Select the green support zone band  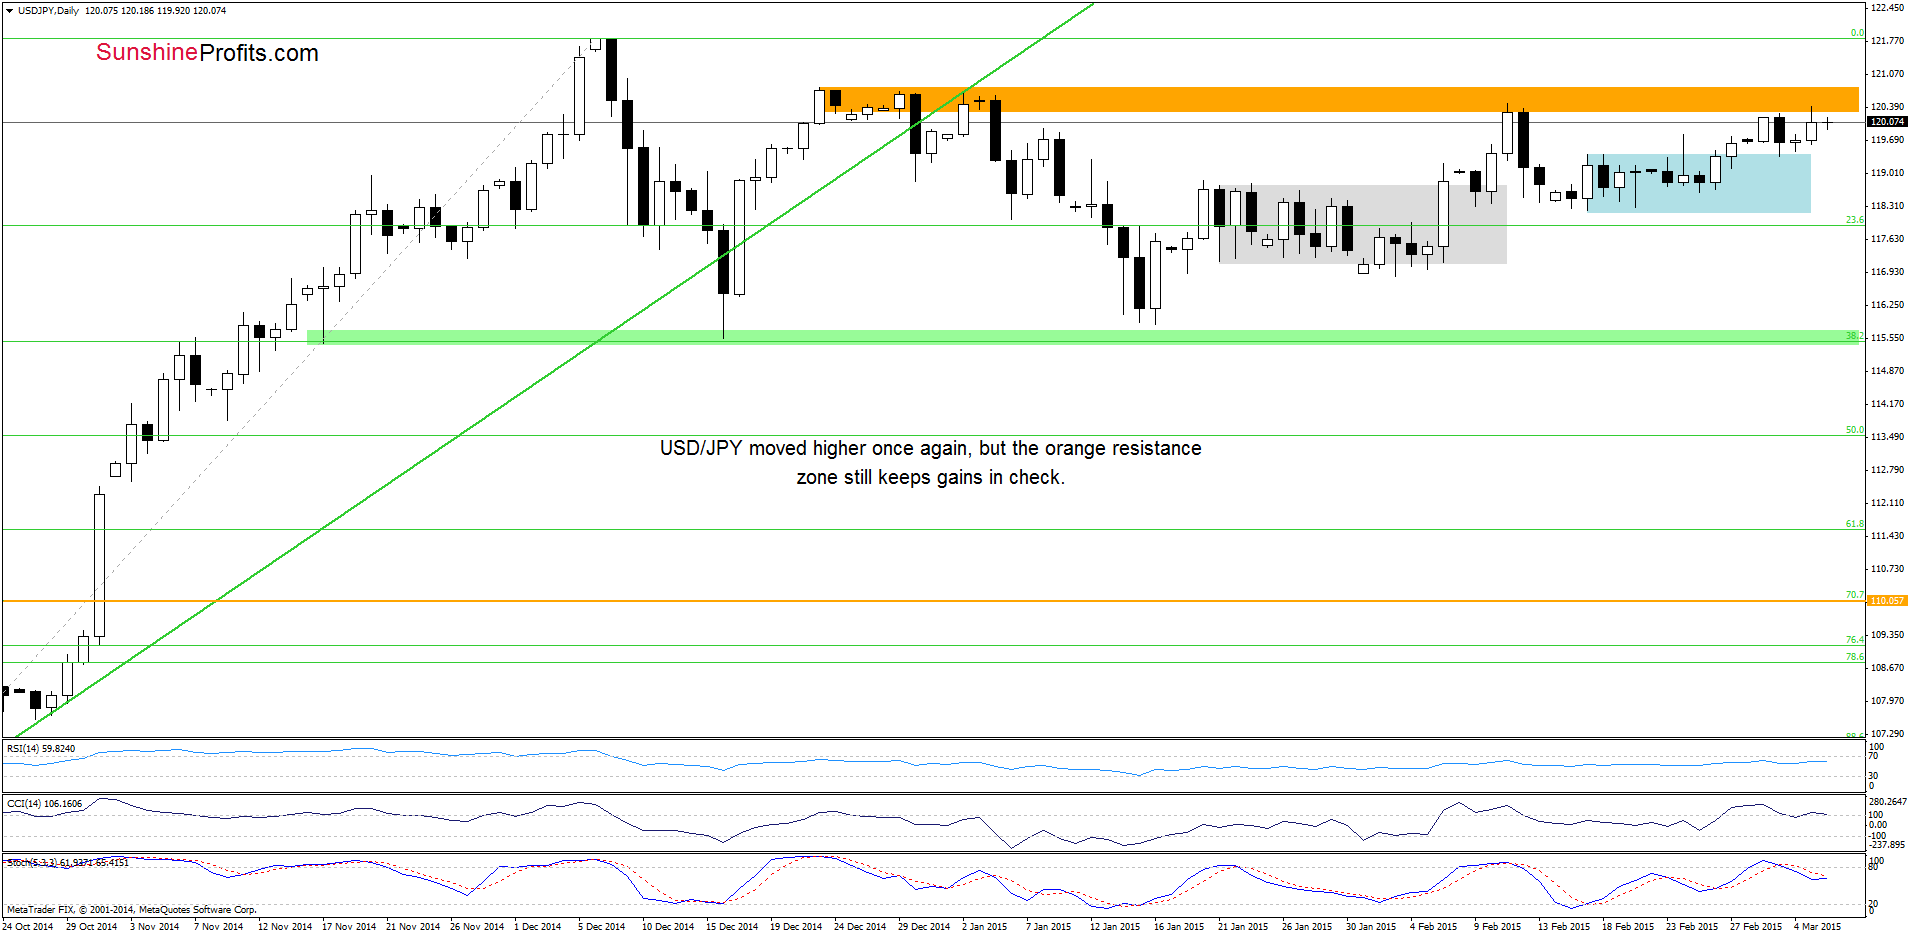pos(1082,337)
